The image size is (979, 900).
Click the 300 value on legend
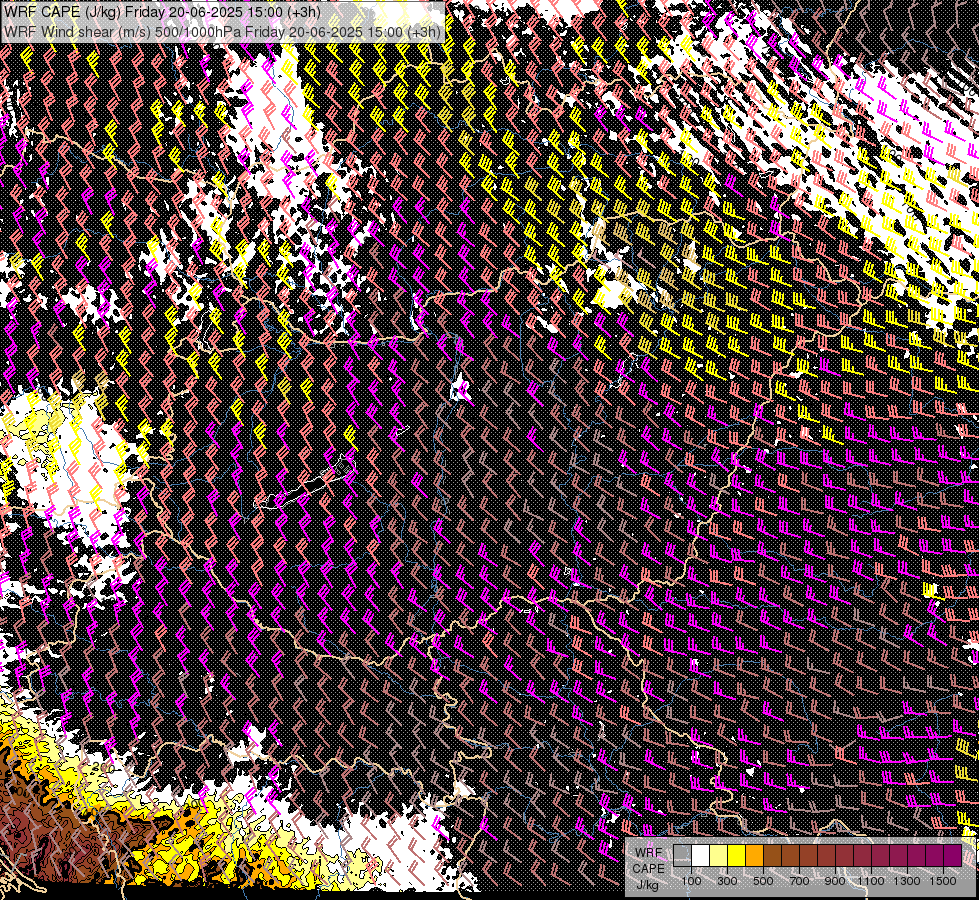point(727,881)
